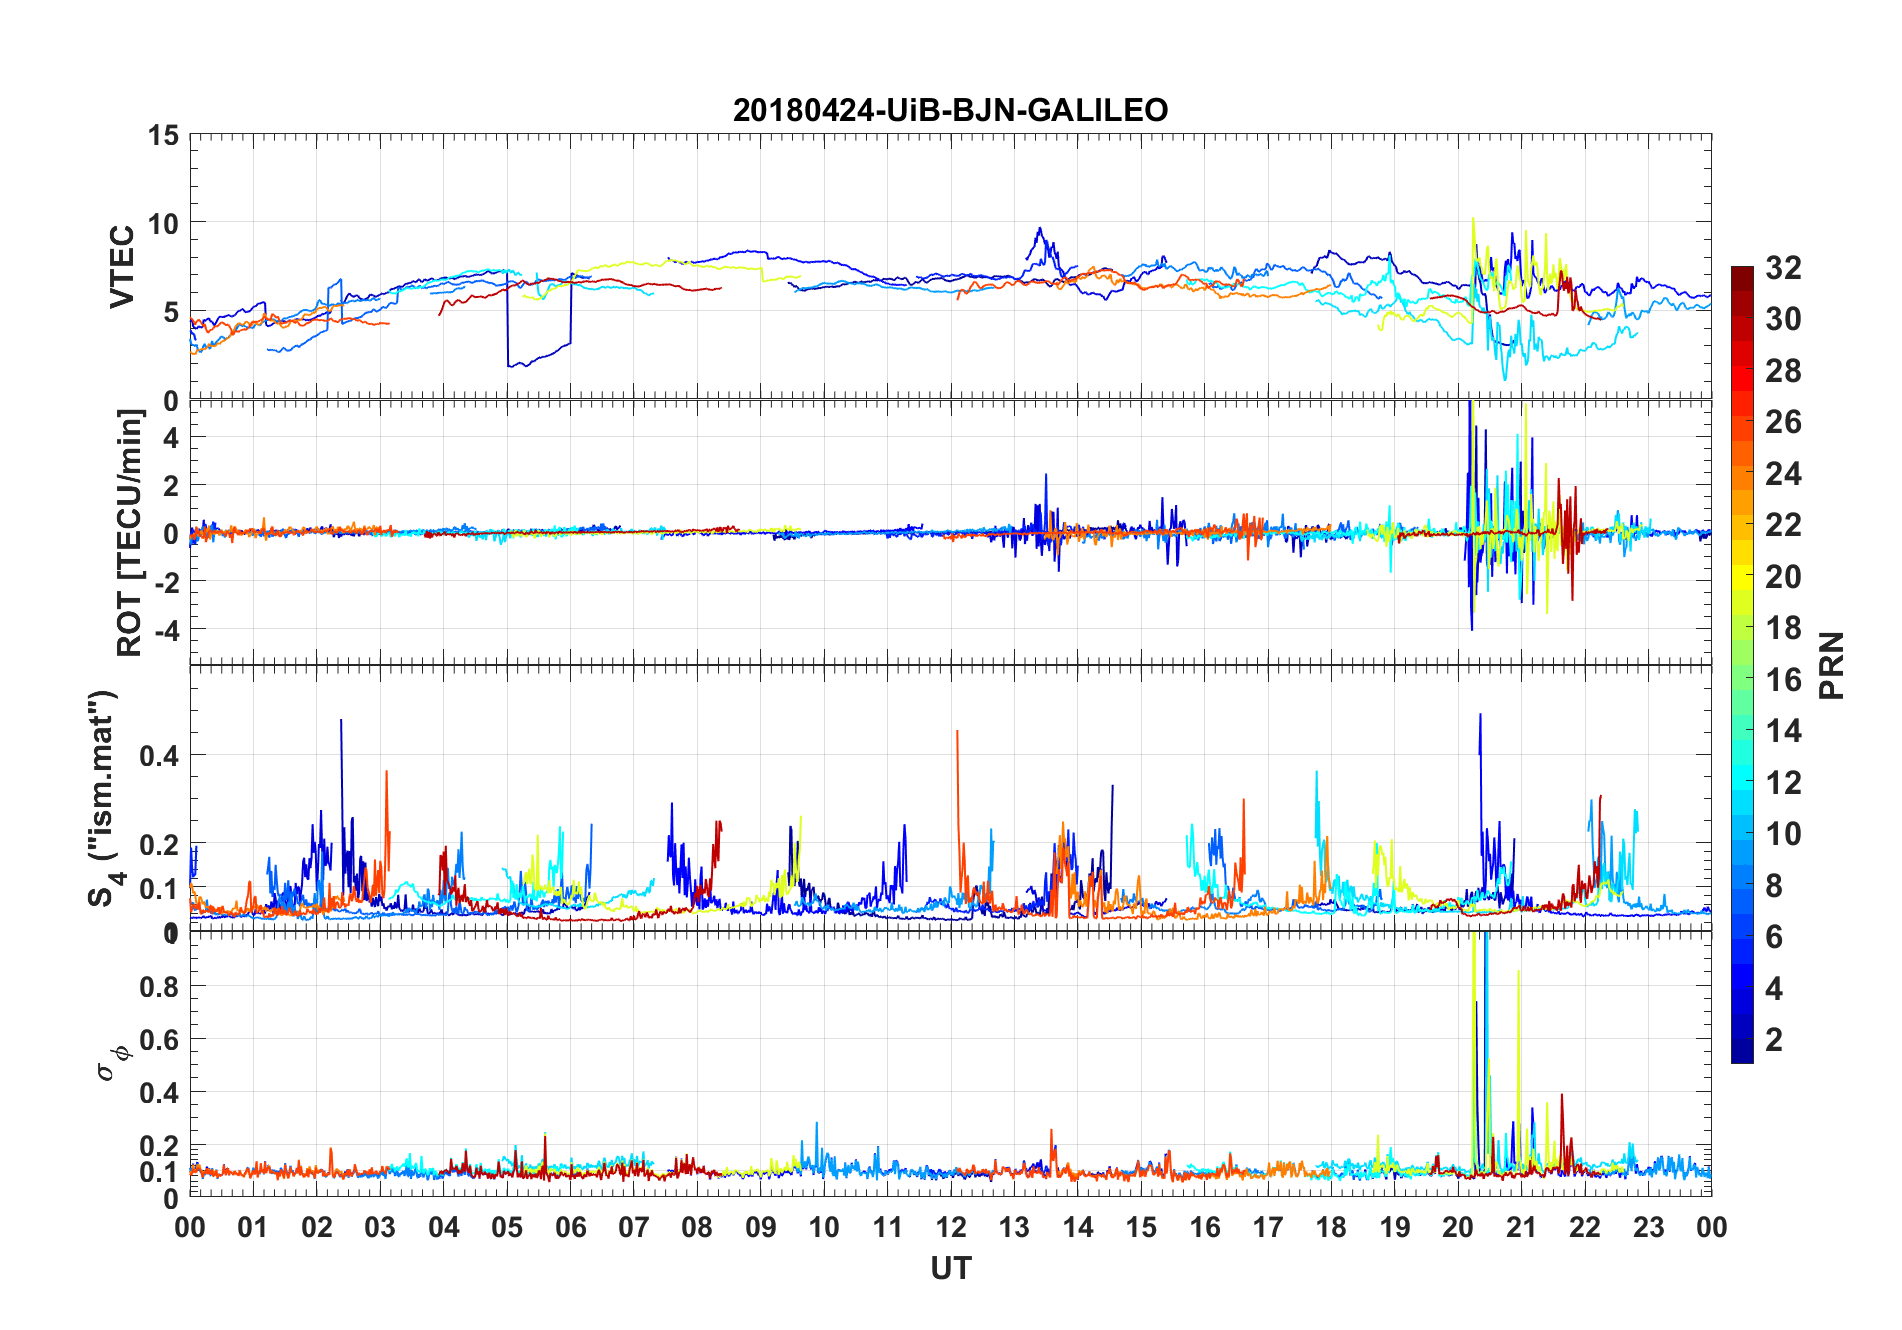Image resolution: width=1902 pixels, height=1330 pixels.
Task: Select ROT axis tick label 4
Action: (x=172, y=437)
